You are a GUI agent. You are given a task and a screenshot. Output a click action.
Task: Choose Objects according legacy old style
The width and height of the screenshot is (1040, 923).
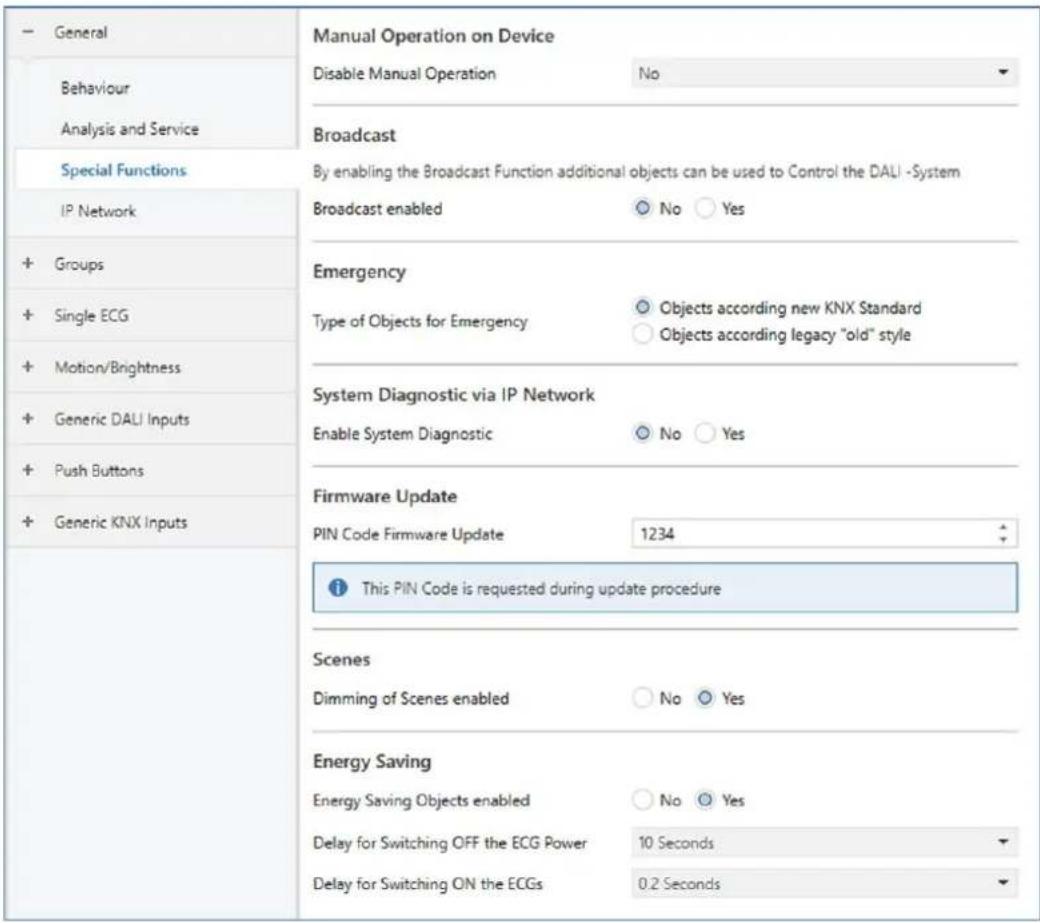[x=643, y=334]
